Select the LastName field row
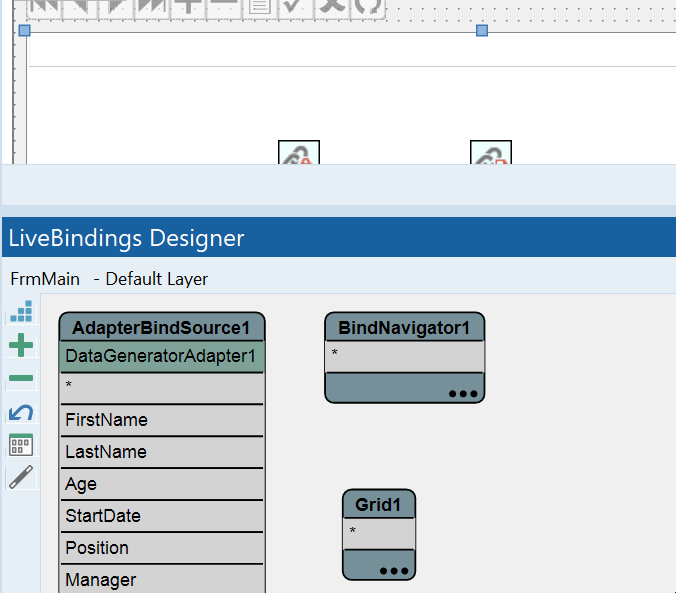This screenshot has width=676, height=593. (162, 452)
